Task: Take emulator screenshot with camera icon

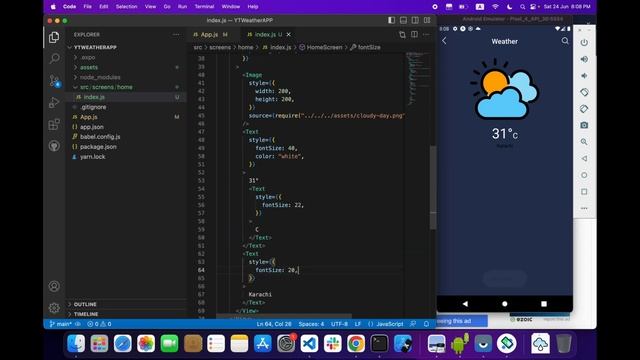Action: coord(584,125)
